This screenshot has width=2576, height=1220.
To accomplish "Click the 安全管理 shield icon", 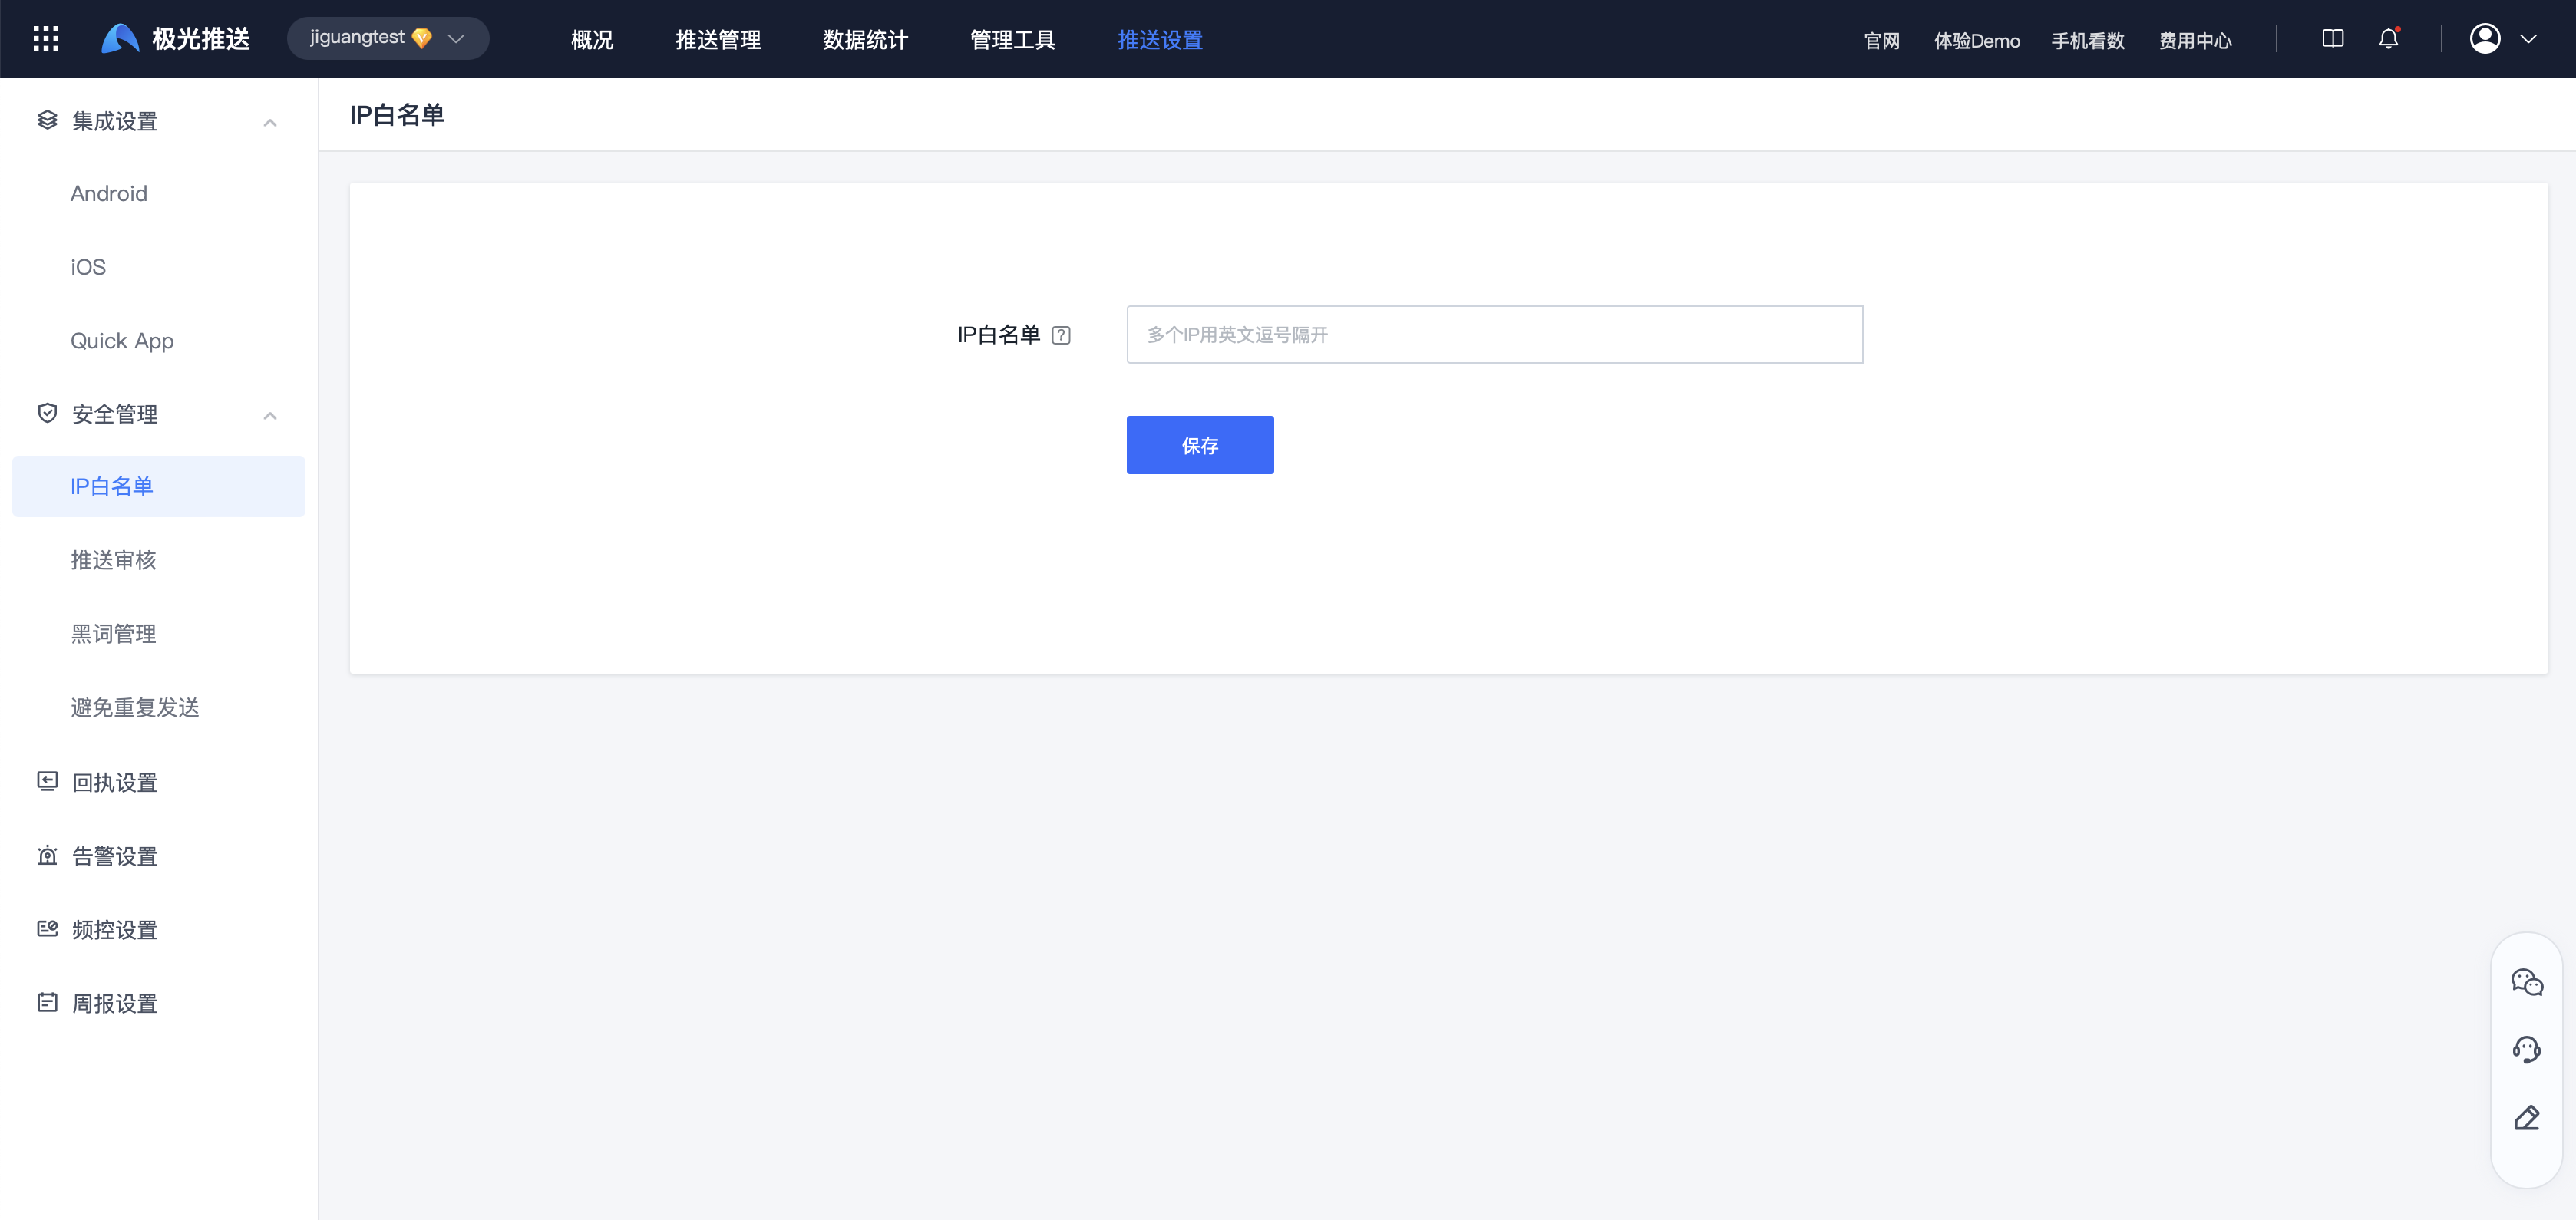I will (x=47, y=413).
